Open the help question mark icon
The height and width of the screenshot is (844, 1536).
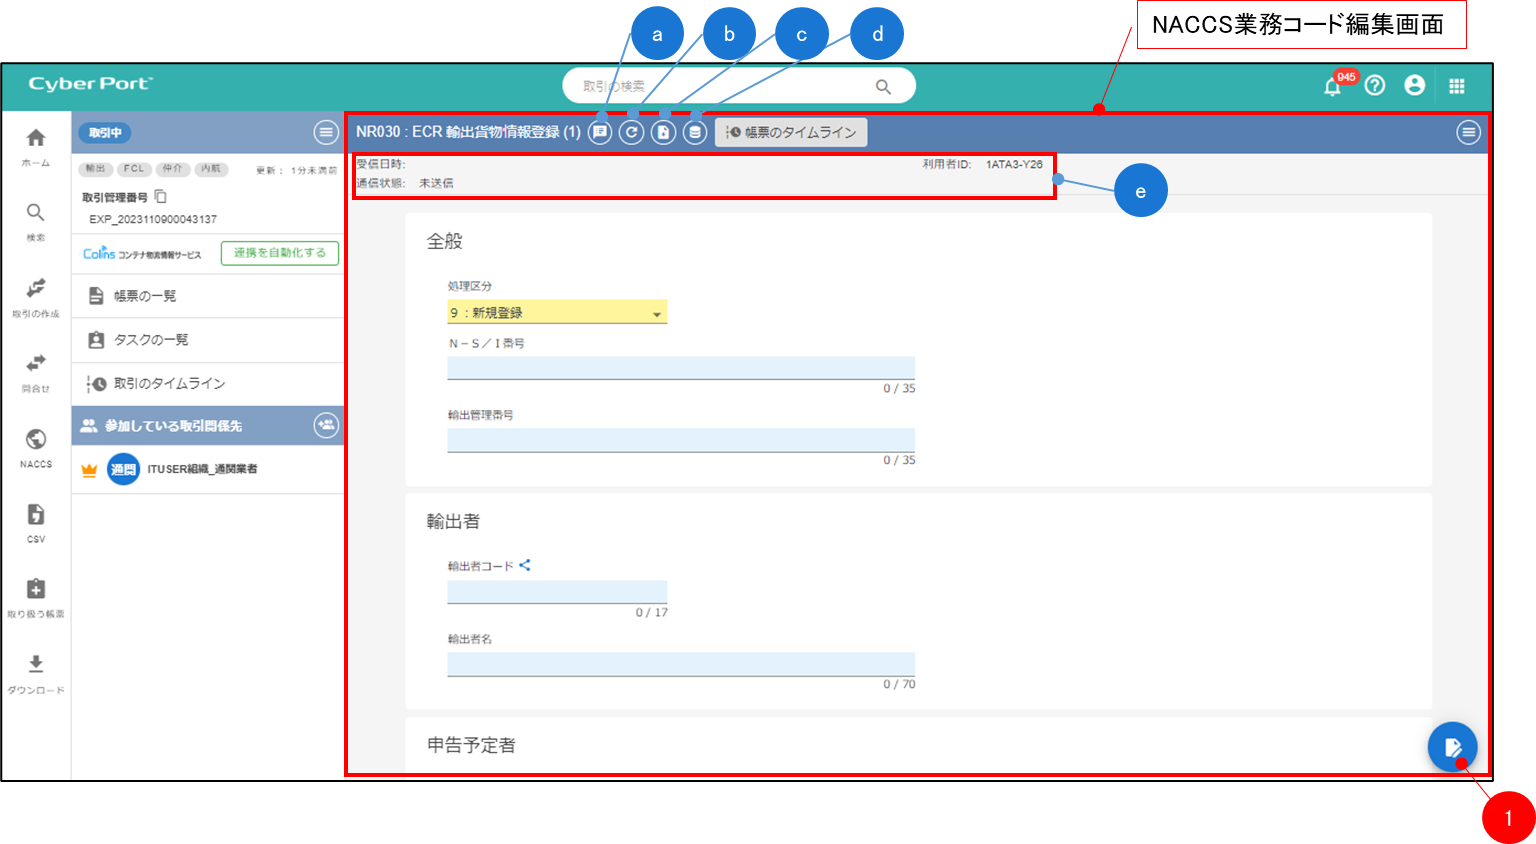(x=1375, y=86)
